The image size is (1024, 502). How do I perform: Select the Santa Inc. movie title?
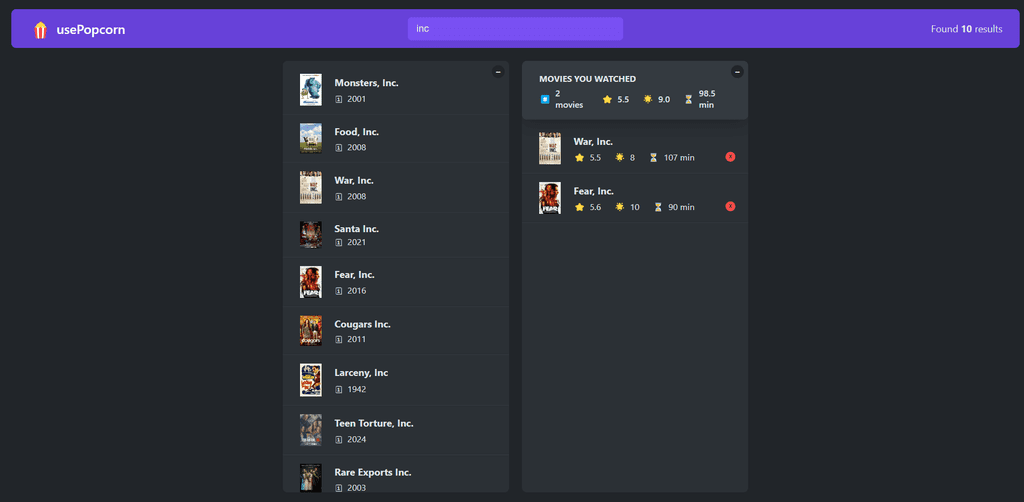(x=357, y=228)
